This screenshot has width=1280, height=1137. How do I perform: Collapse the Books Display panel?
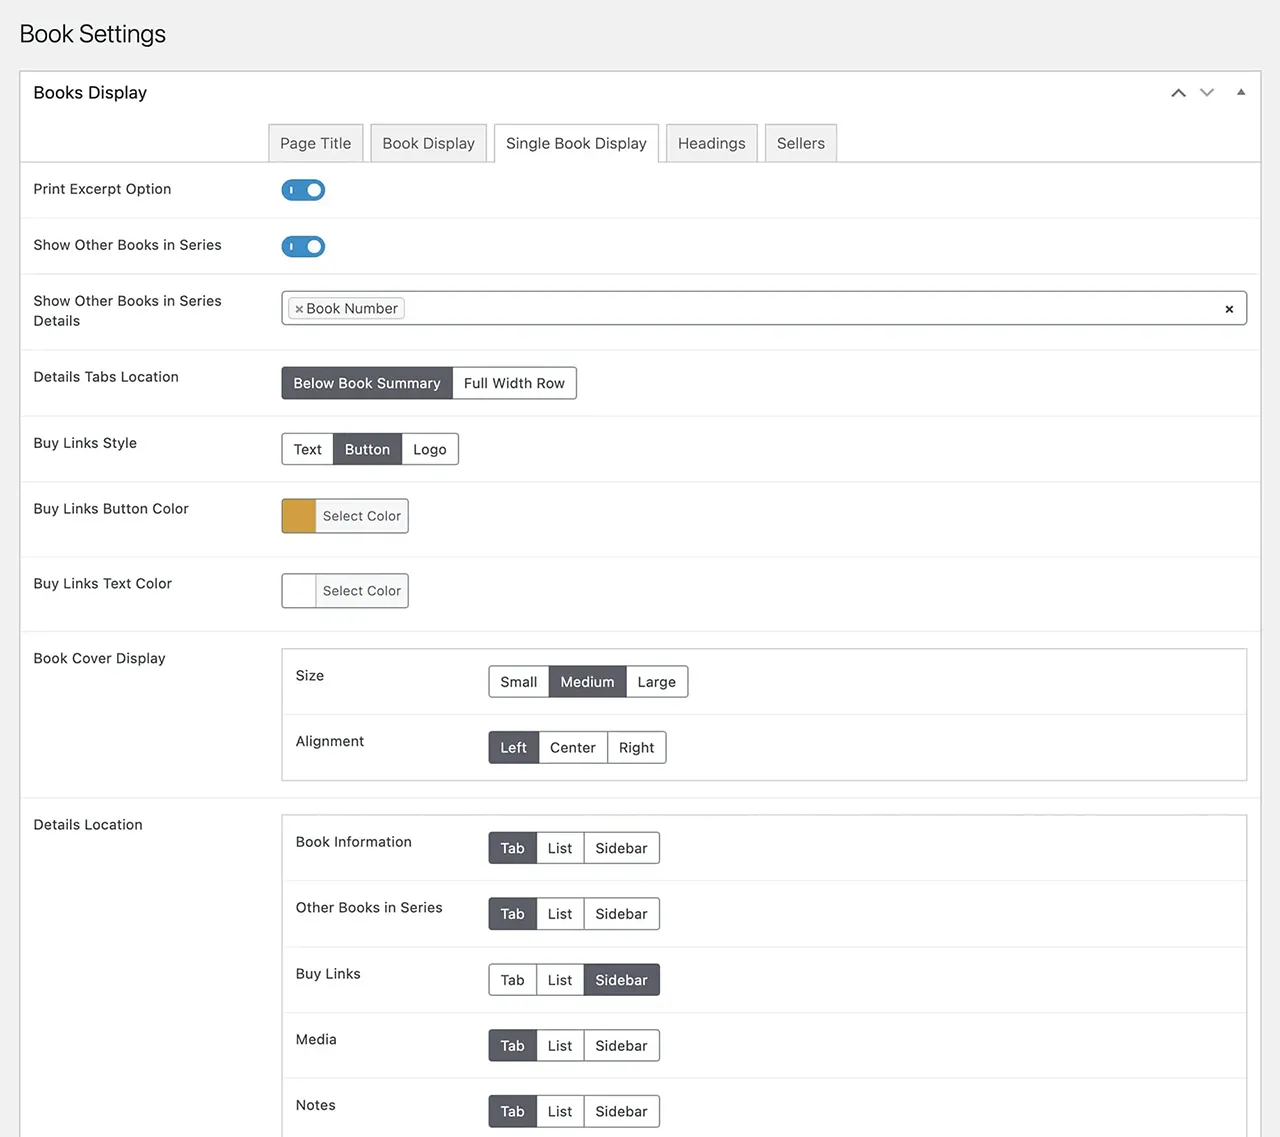pos(1241,92)
